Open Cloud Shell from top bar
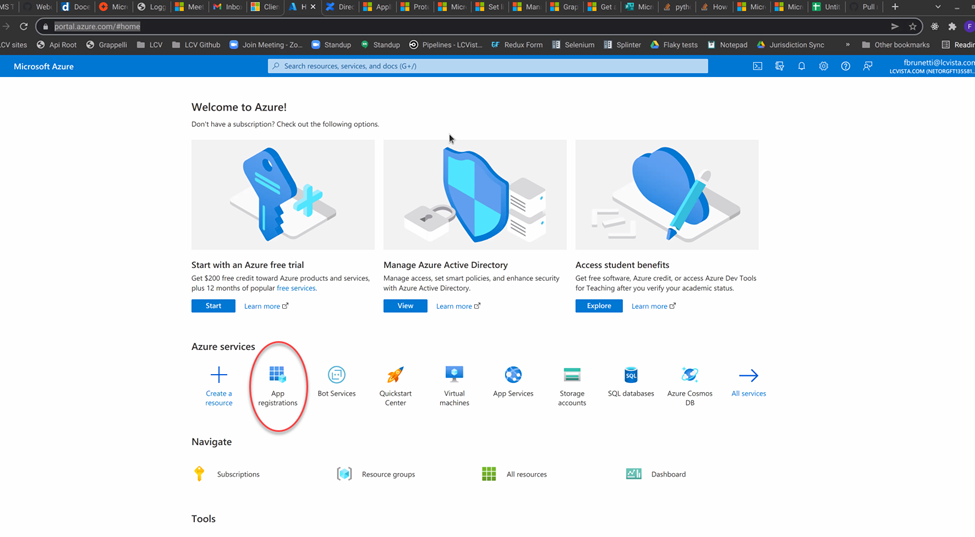 [x=757, y=66]
